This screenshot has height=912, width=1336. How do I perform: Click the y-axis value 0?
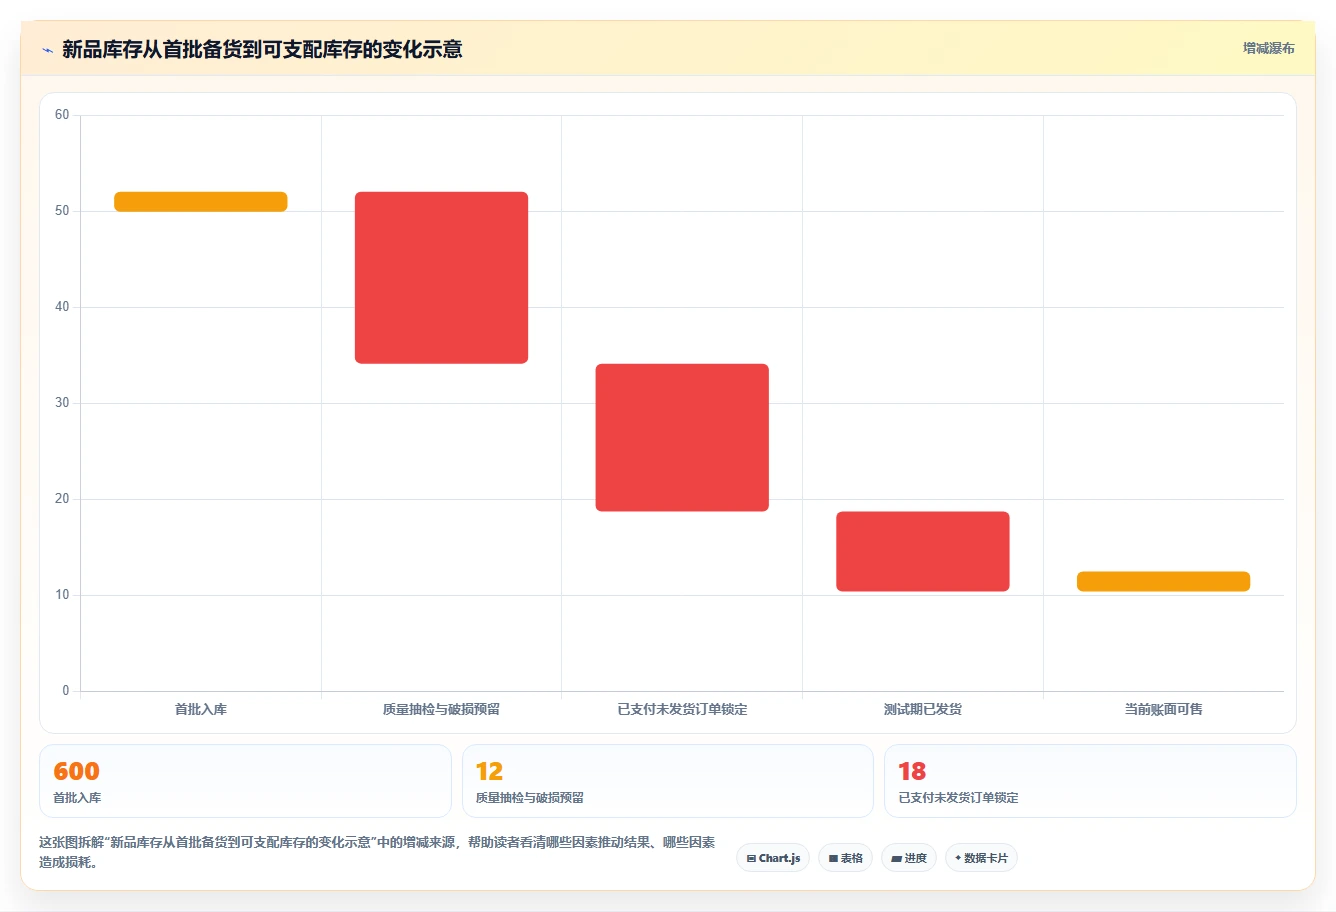(66, 691)
